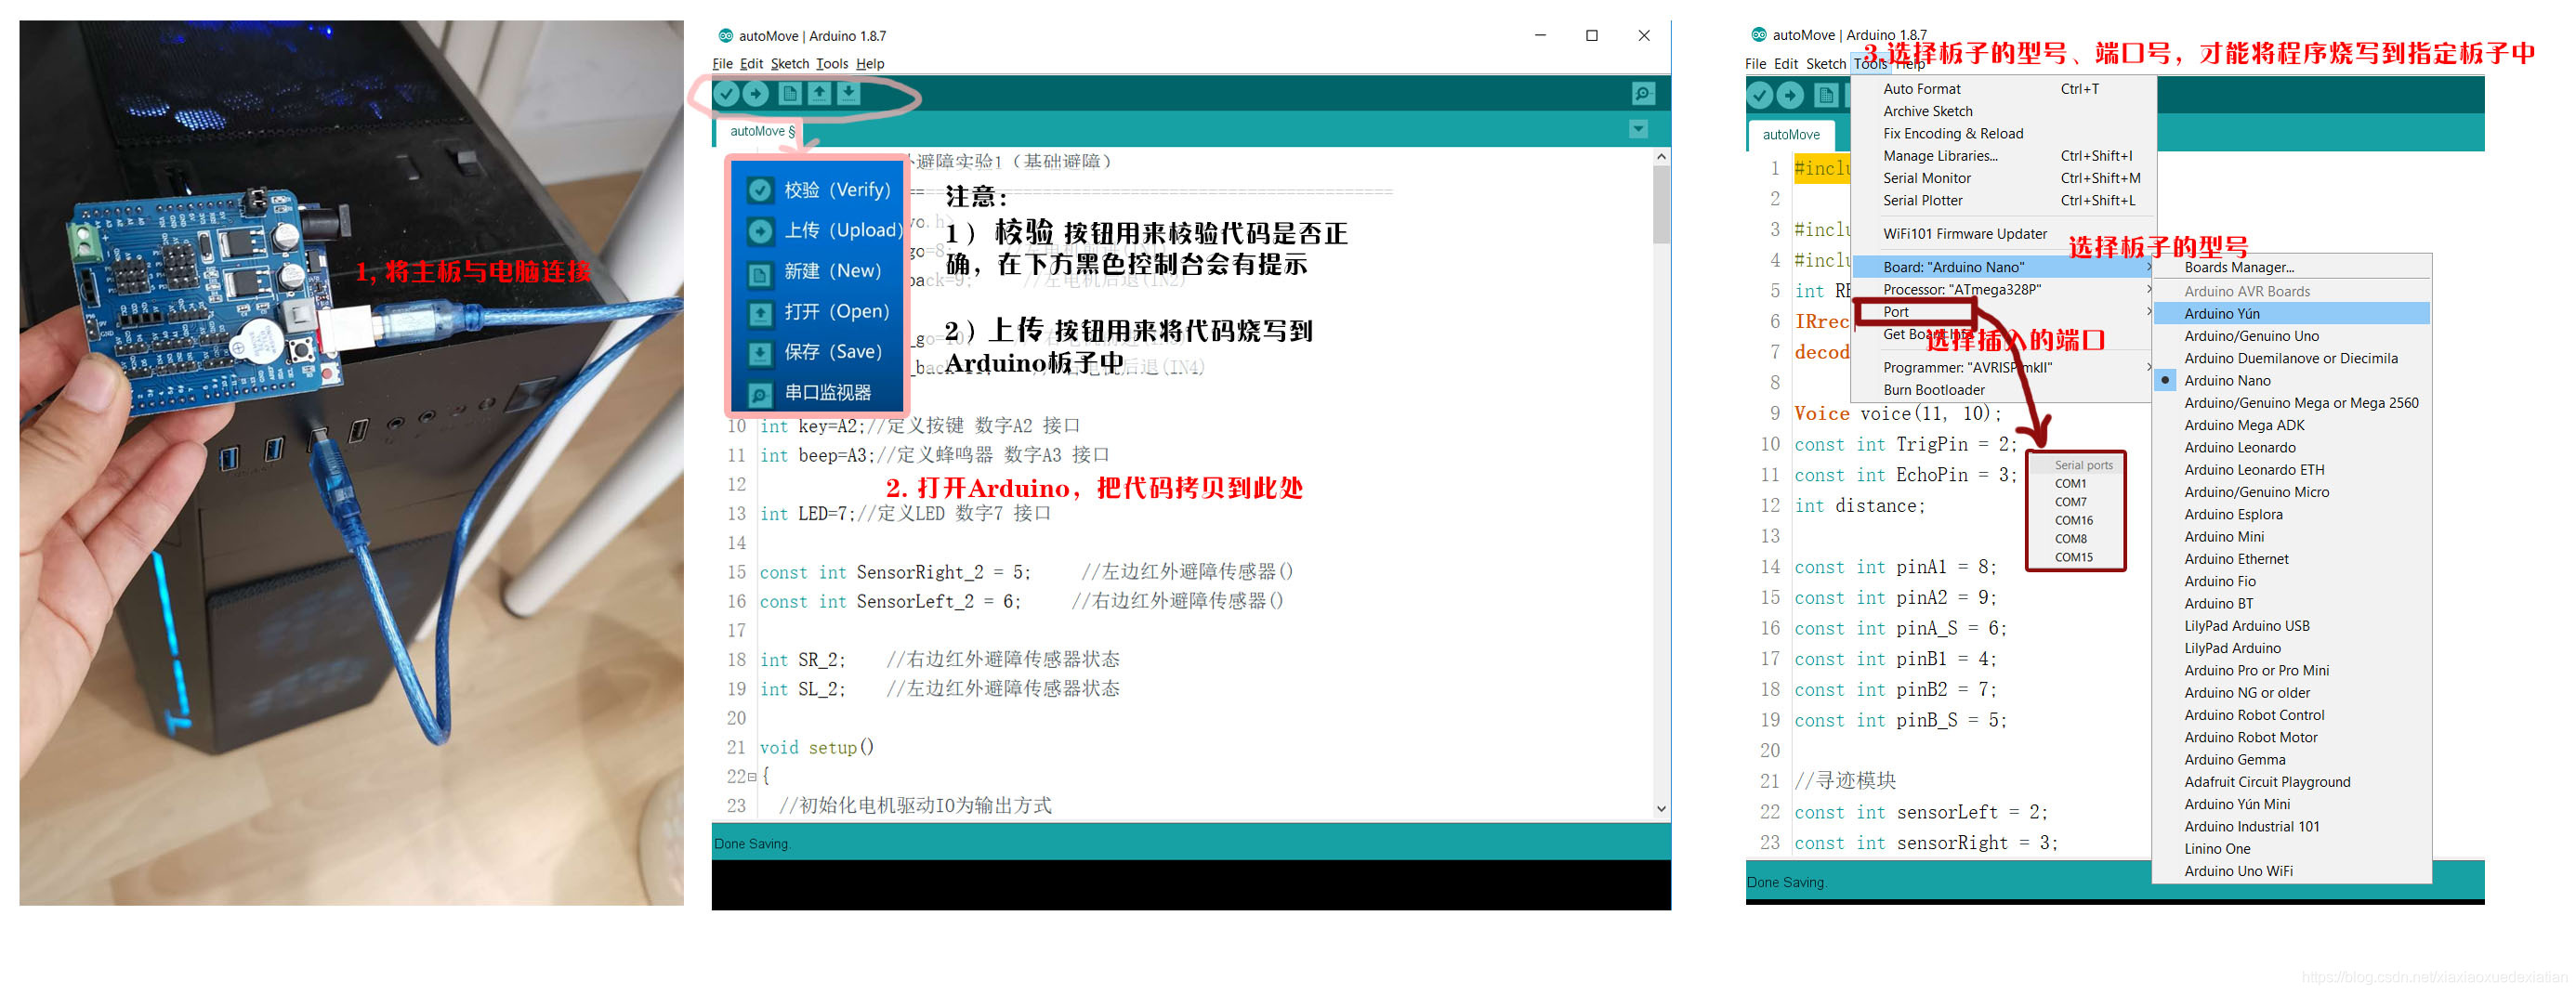Open Boards Manager from board submenu
Image resolution: width=2576 pixels, height=994 pixels.
pos(2291,267)
